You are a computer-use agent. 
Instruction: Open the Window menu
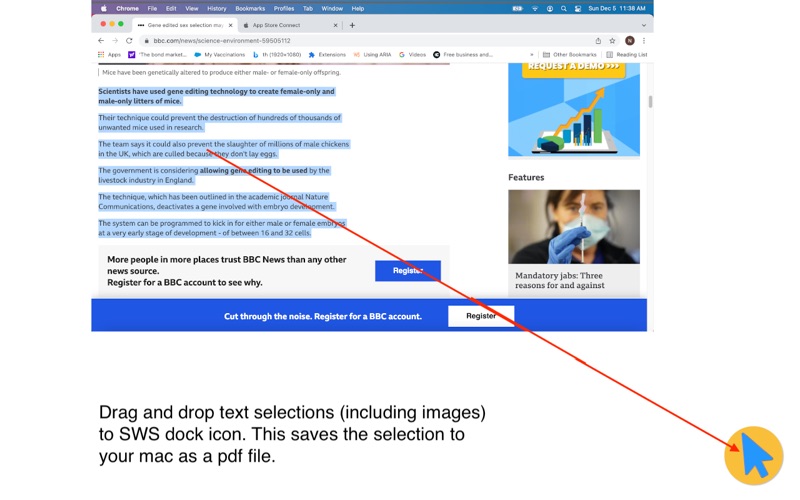pos(332,8)
